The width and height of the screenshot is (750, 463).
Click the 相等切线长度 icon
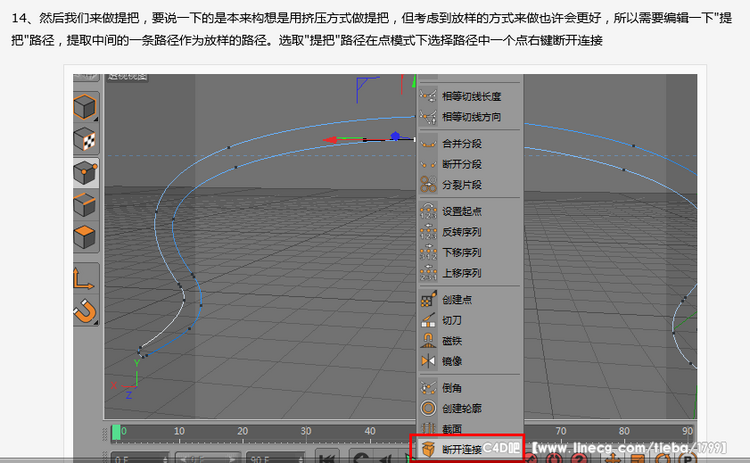428,96
